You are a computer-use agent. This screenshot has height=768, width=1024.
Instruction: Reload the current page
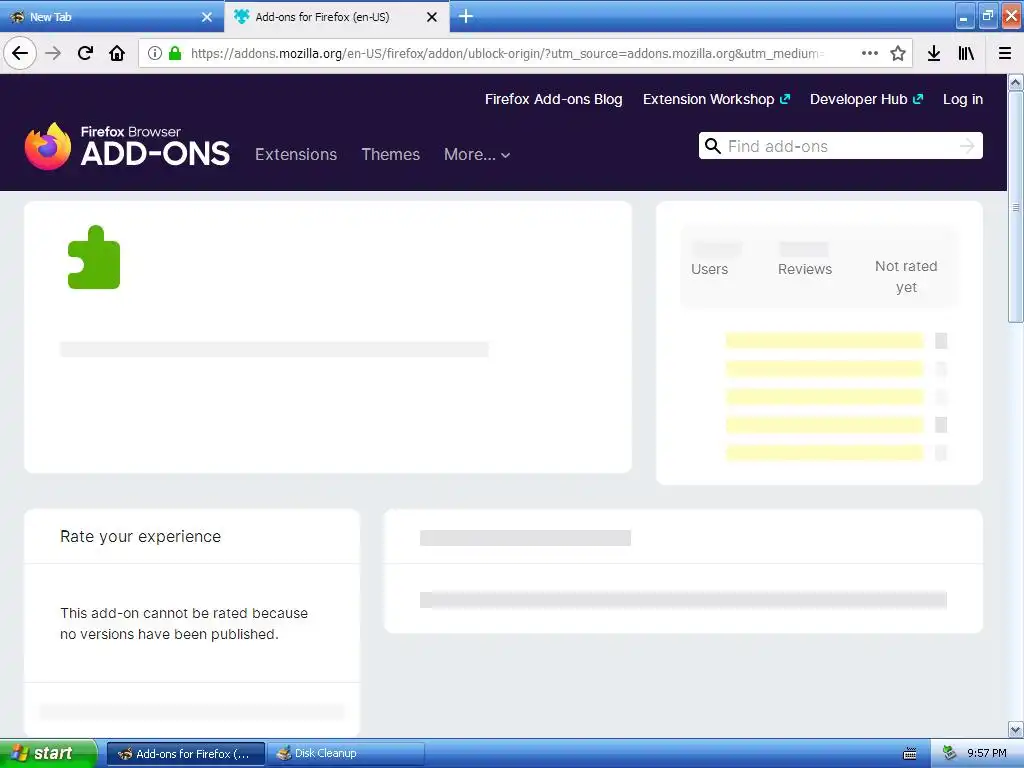[85, 53]
